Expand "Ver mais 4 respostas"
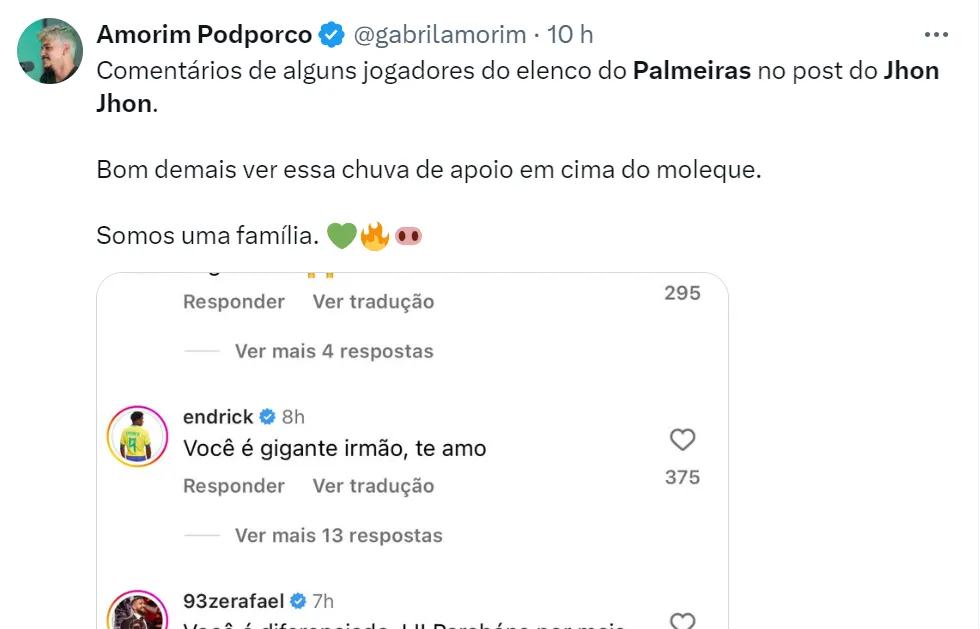 334,351
